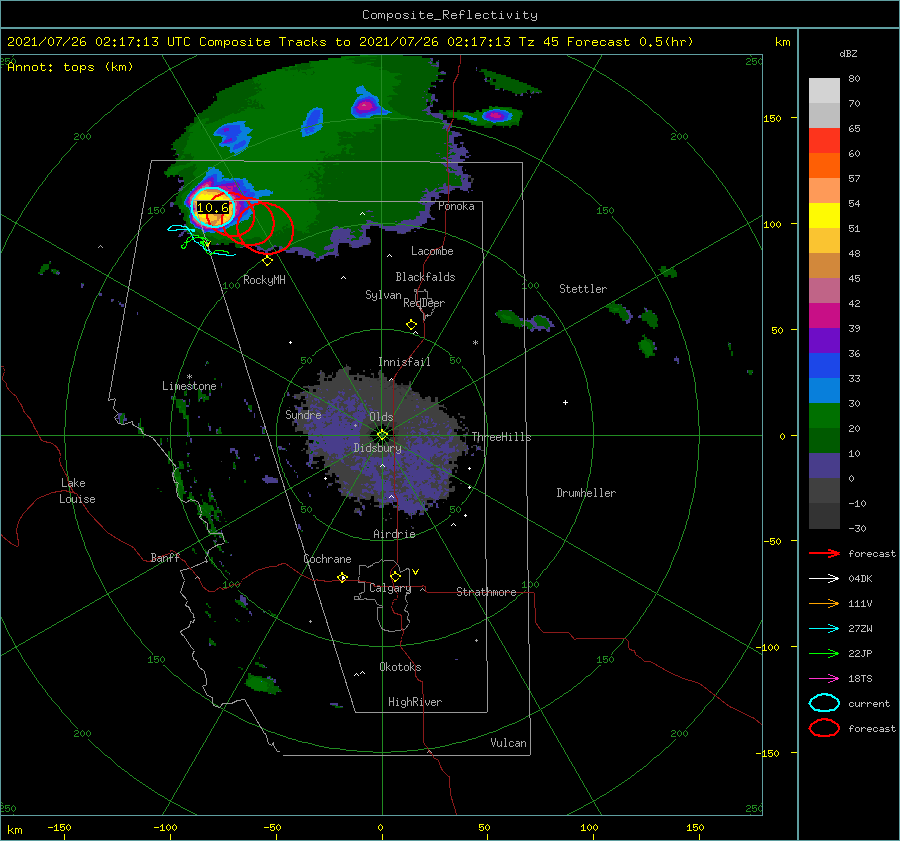
Task: Click the cyan current ellipse legend icon
Action: click(x=824, y=703)
